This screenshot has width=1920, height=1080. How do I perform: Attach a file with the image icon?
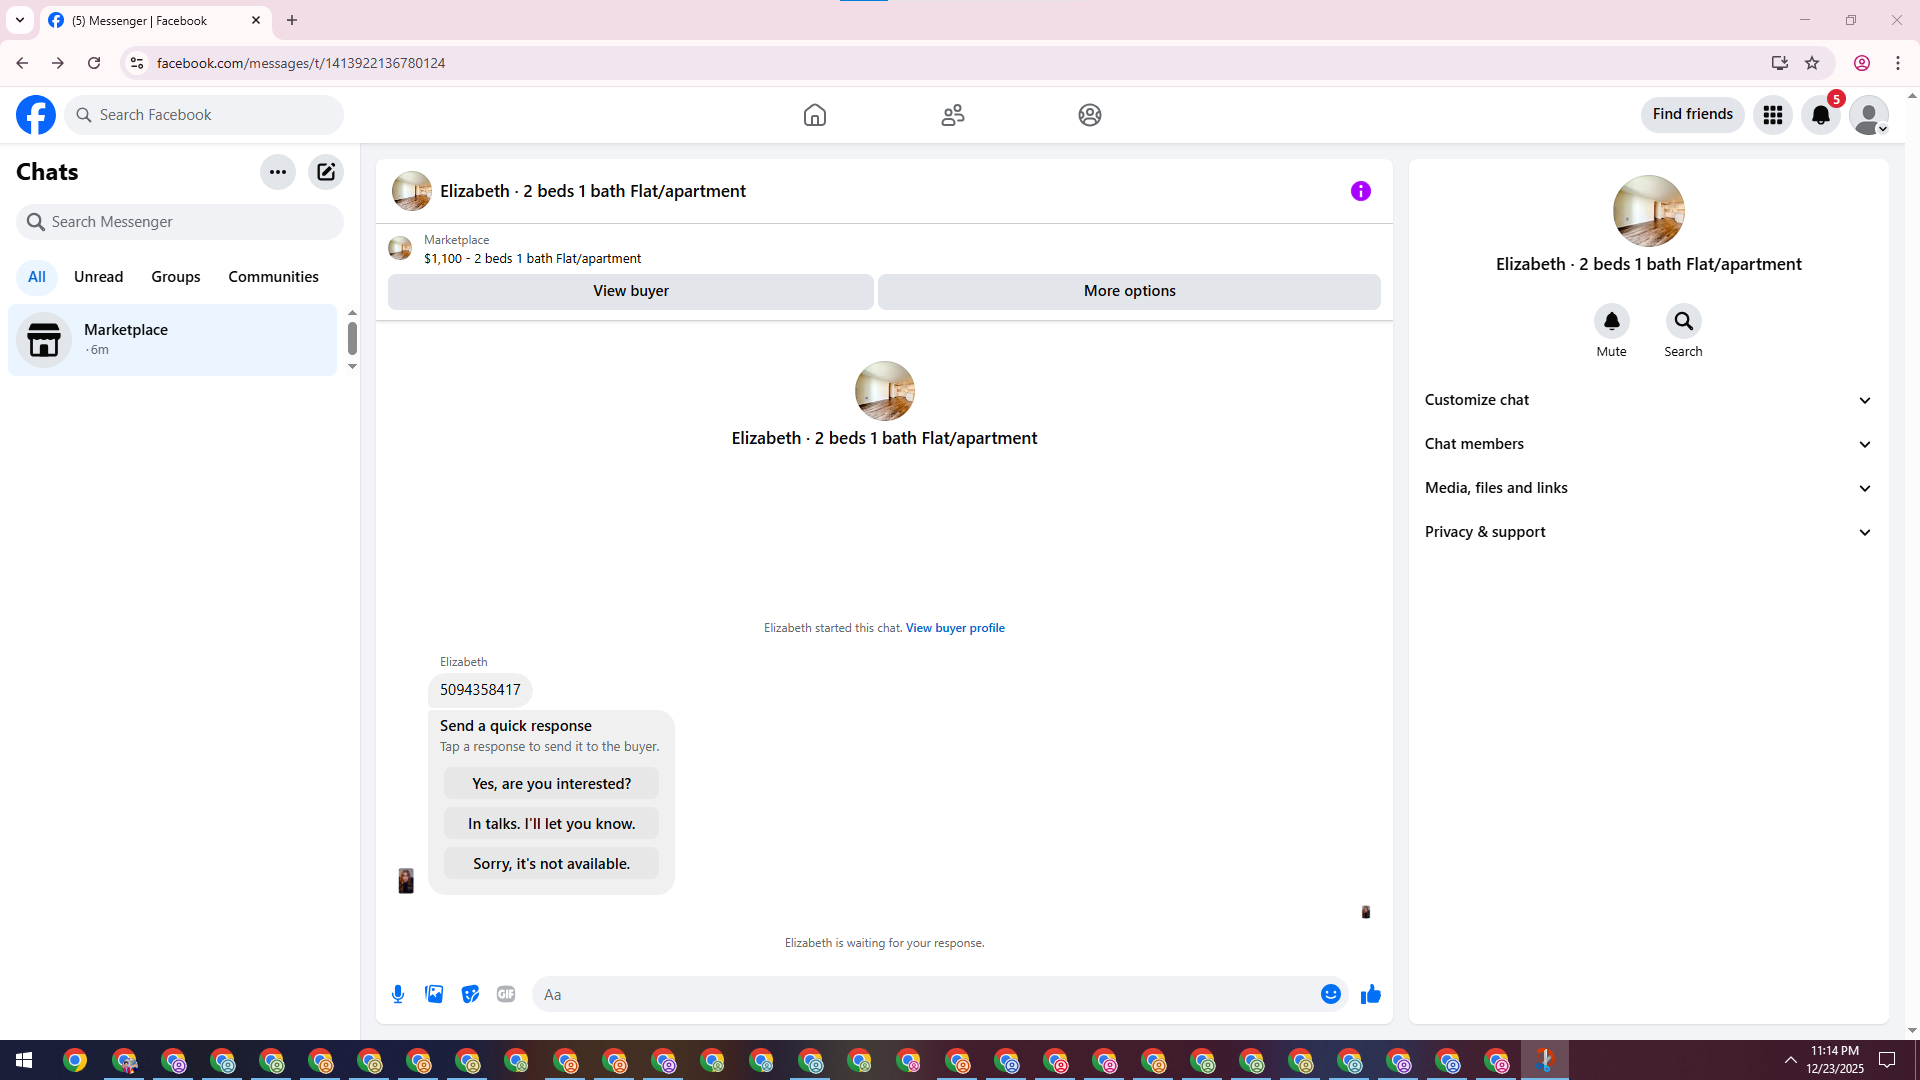[x=434, y=994]
